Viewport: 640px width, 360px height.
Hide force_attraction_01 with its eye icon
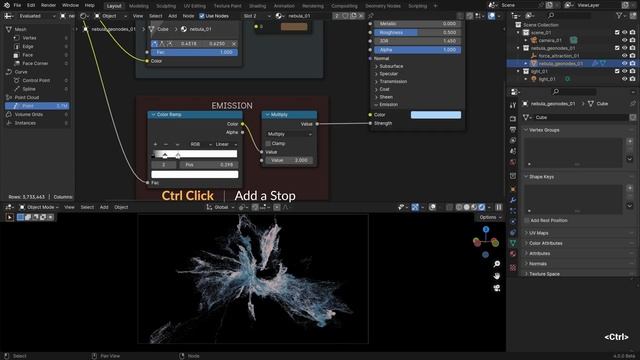click(624, 56)
